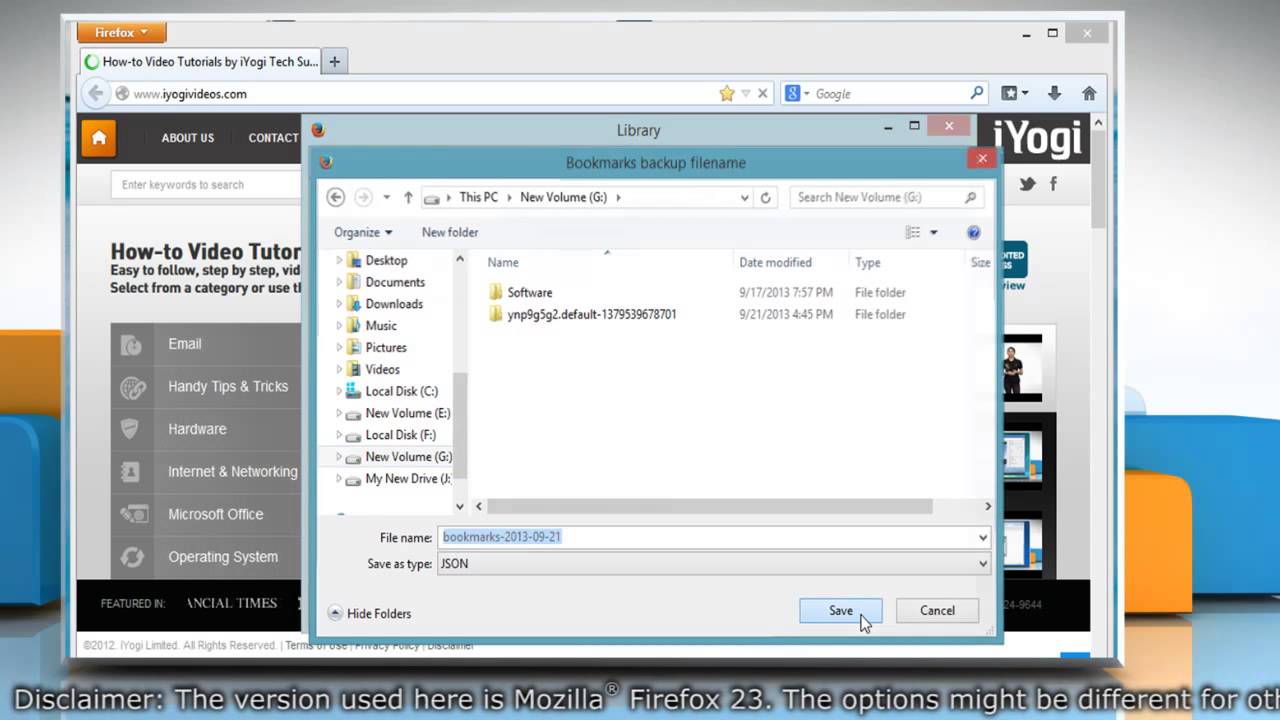Click This PC in address path
The width and height of the screenshot is (1280, 720).
[478, 197]
